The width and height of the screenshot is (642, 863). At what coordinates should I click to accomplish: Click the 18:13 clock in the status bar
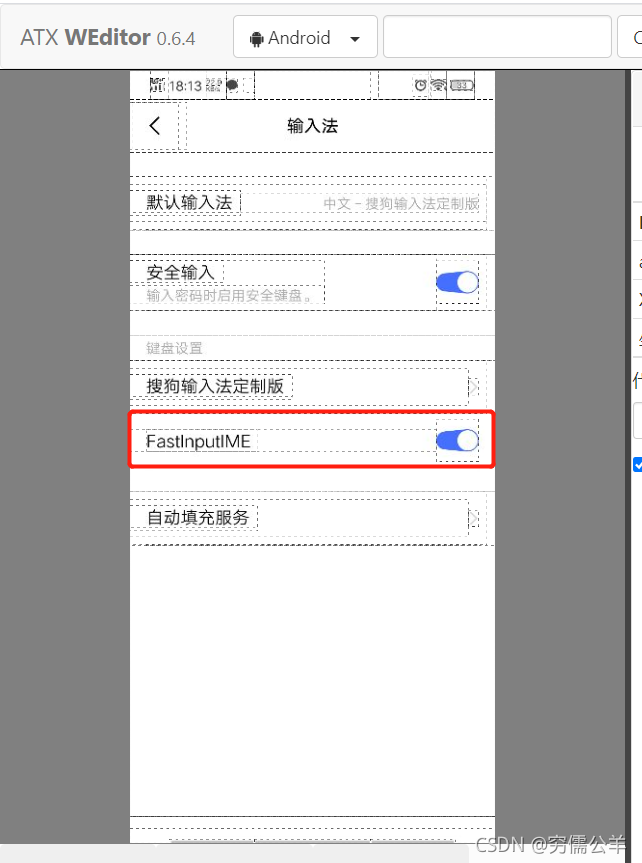[186, 86]
